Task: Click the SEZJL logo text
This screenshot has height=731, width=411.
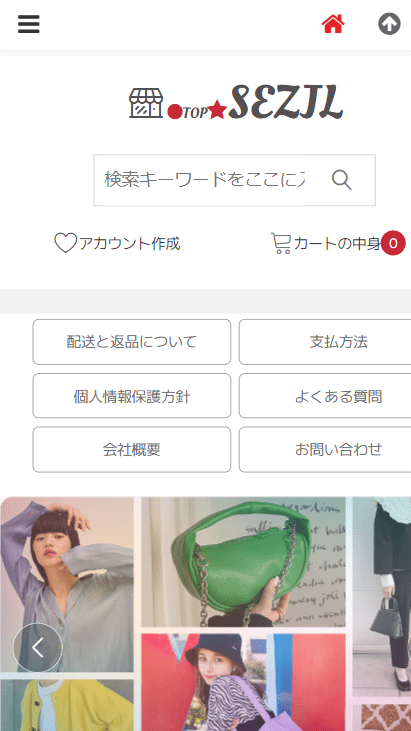Action: [286, 102]
